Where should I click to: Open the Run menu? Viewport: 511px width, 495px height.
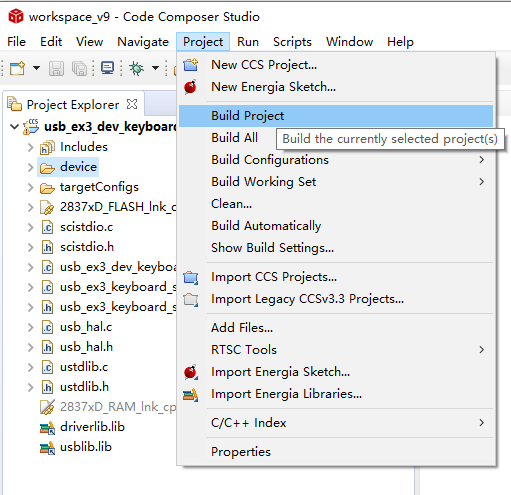(x=248, y=42)
